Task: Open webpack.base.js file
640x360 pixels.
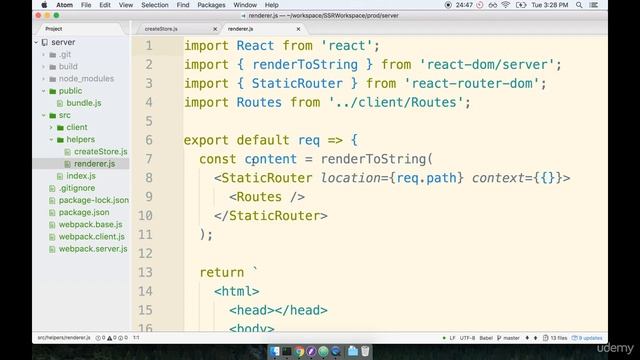Action: click(90, 224)
